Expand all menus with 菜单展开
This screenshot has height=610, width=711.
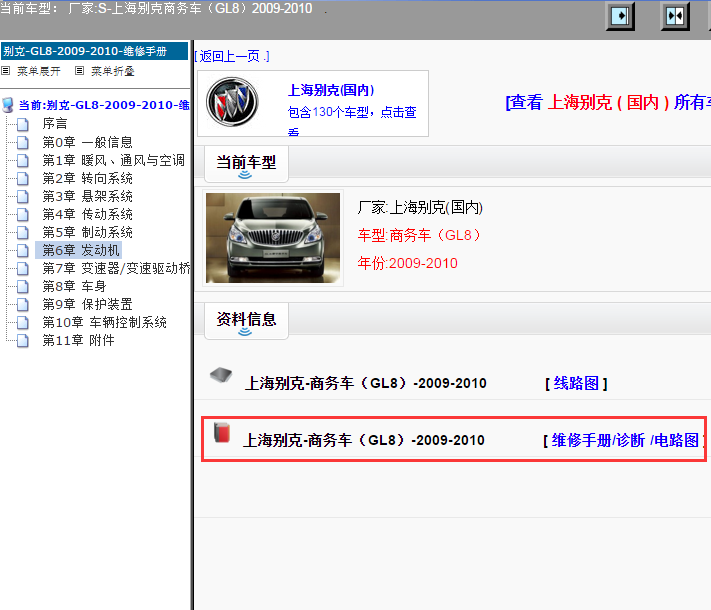point(39,71)
